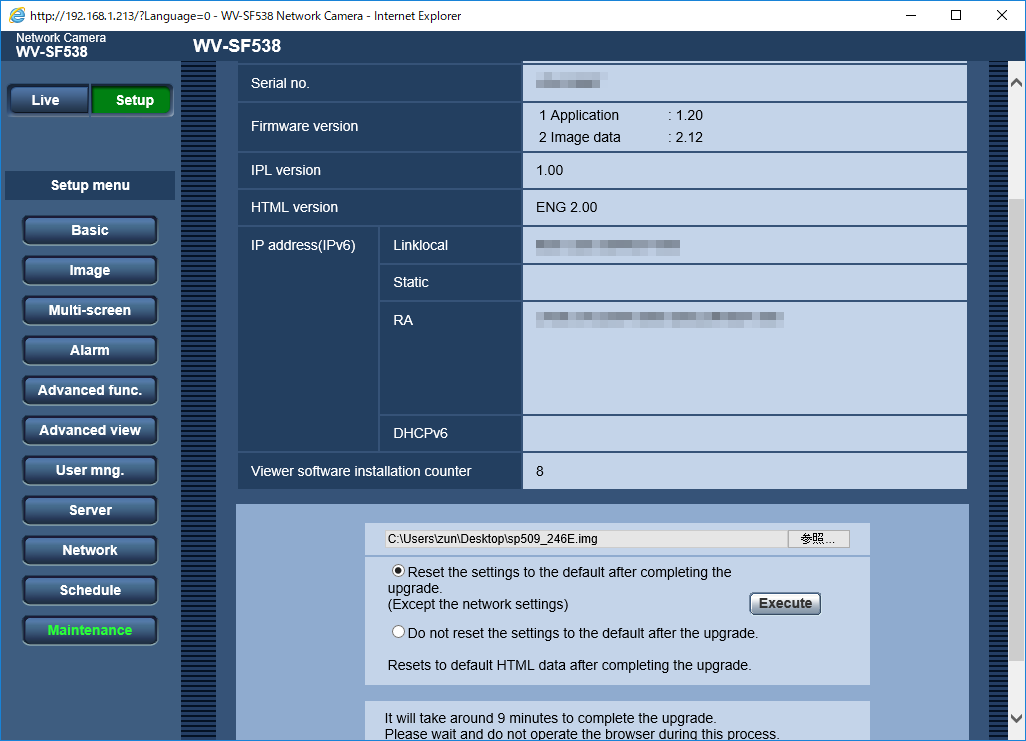The image size is (1026, 741).
Task: Click the Linklocal row label
Action: (x=421, y=245)
